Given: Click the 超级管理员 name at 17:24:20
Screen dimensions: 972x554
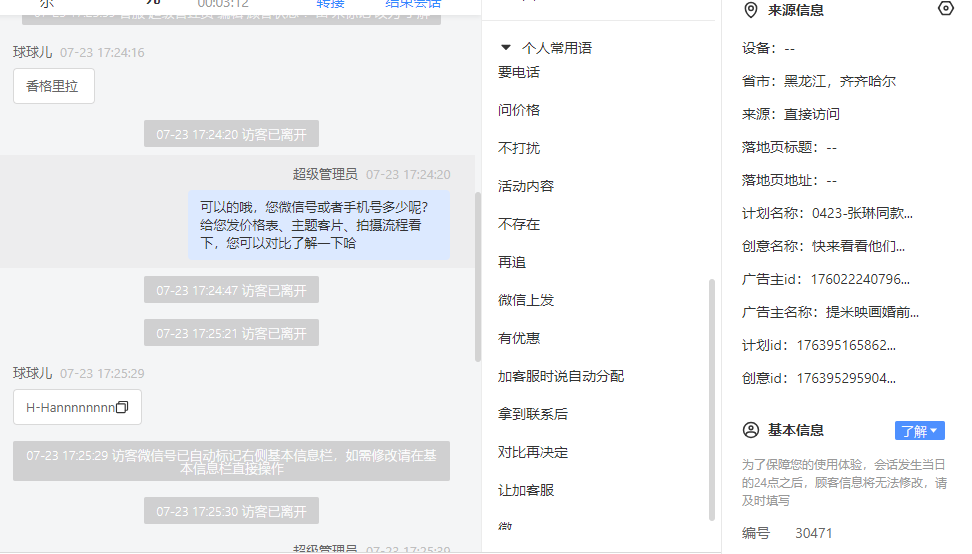Looking at the screenshot, I should pos(325,174).
